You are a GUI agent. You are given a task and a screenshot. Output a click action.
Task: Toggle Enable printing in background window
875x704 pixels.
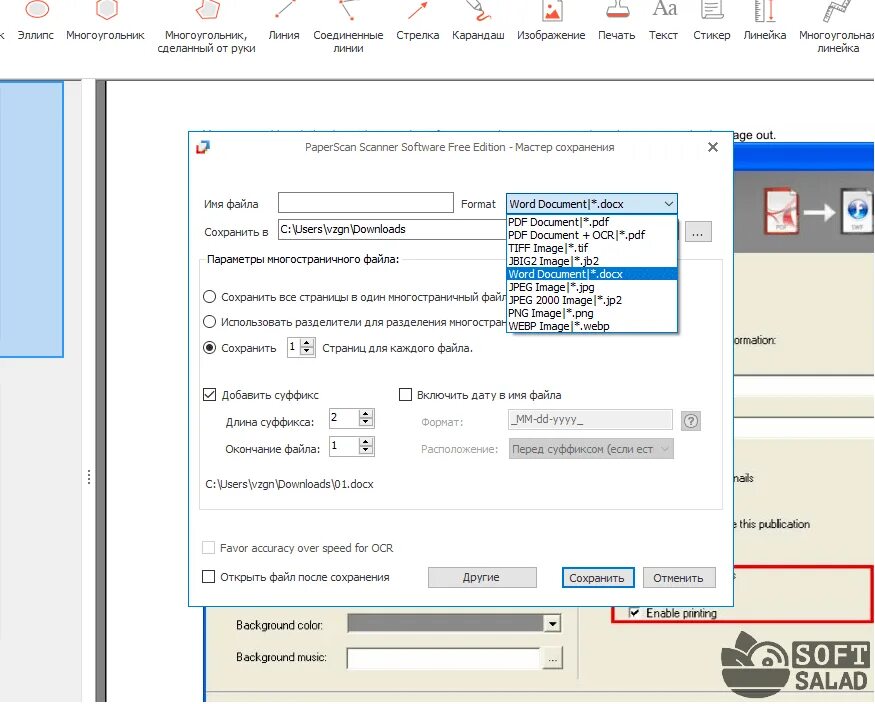point(634,613)
